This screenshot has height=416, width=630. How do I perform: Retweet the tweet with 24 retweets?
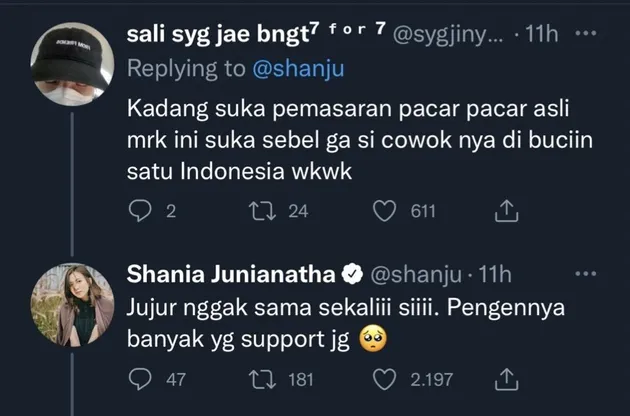[267, 211]
